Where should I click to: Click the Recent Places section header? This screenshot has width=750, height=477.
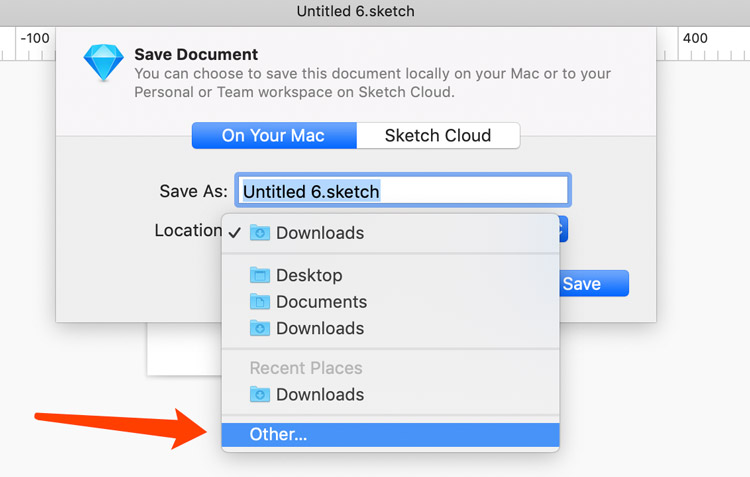click(306, 368)
